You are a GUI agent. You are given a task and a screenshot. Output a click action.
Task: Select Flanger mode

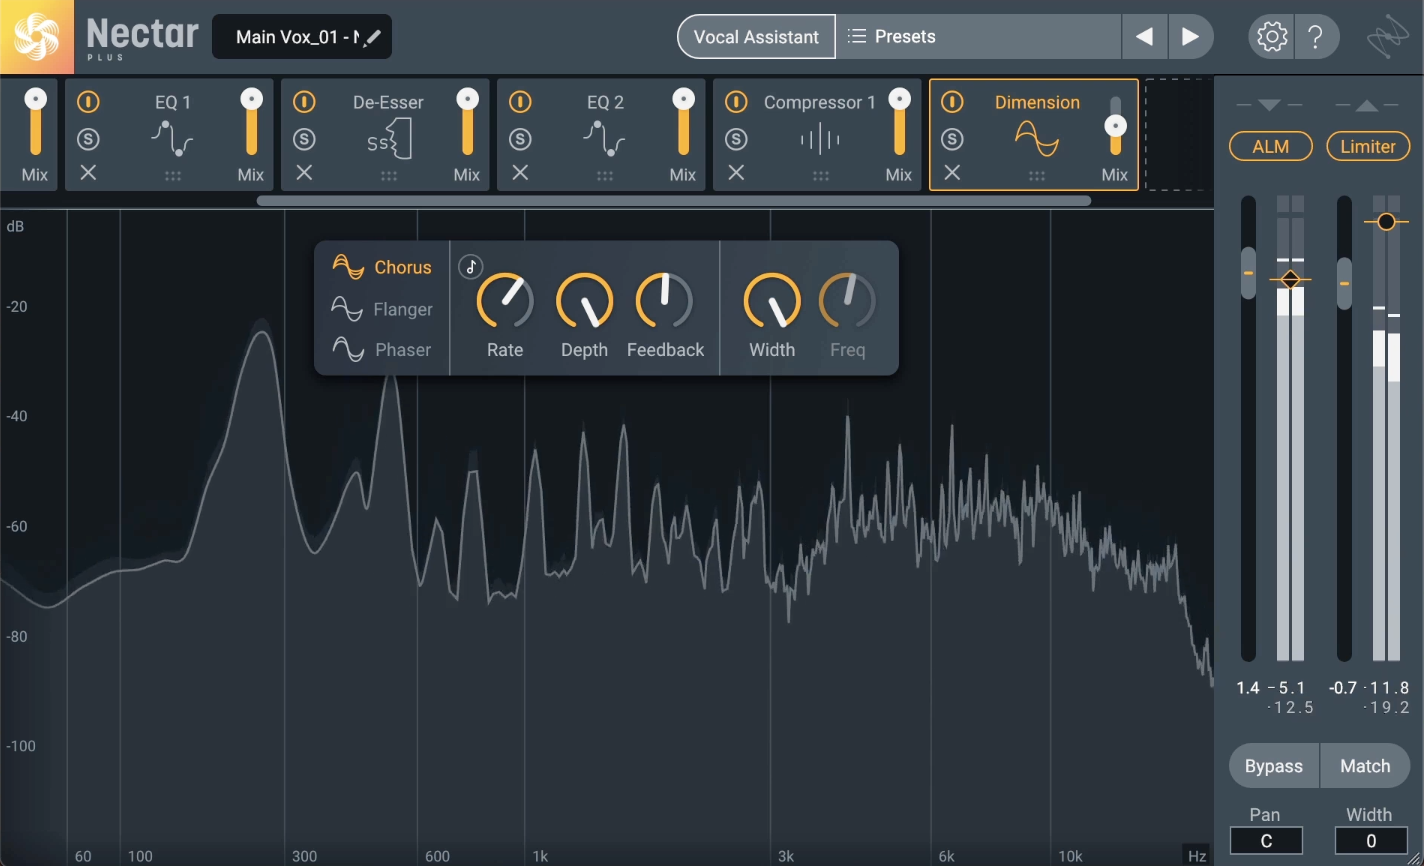(382, 309)
